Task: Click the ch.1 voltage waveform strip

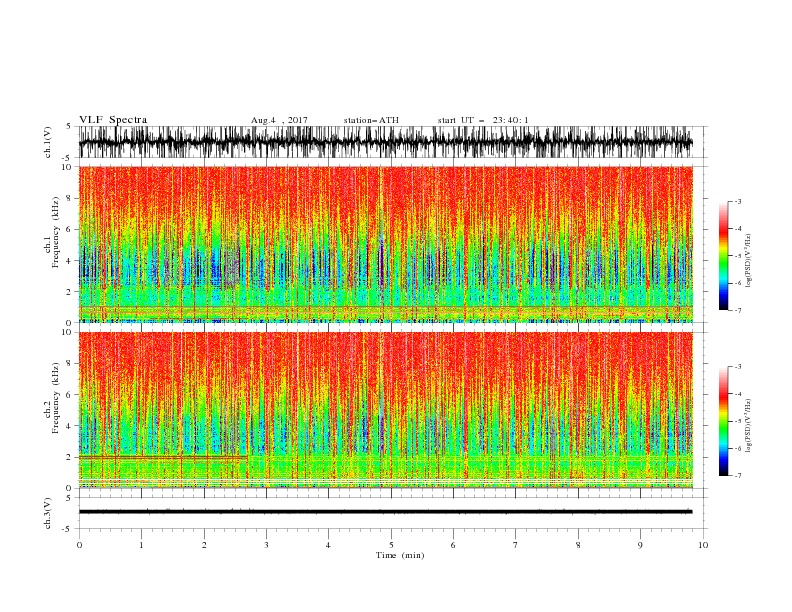Action: 385,142
